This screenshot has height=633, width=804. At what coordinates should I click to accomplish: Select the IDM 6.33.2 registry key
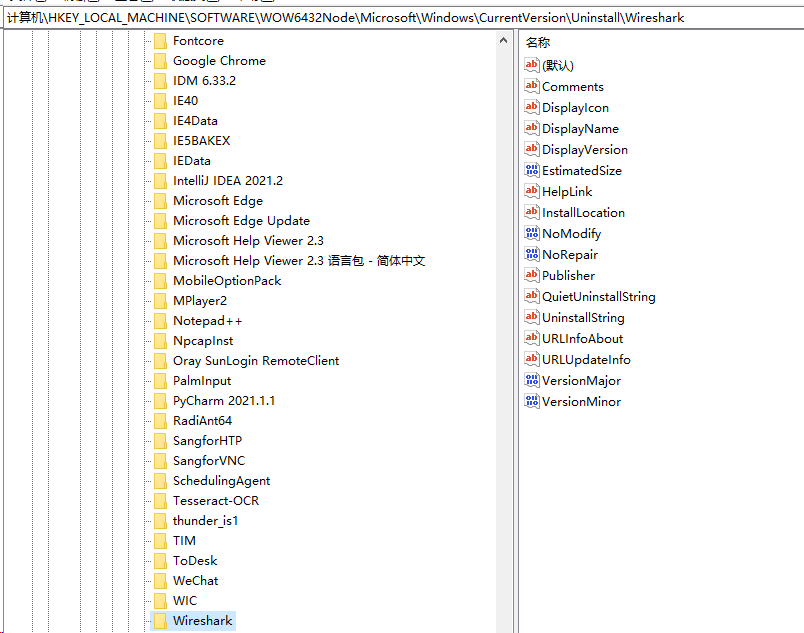[204, 81]
